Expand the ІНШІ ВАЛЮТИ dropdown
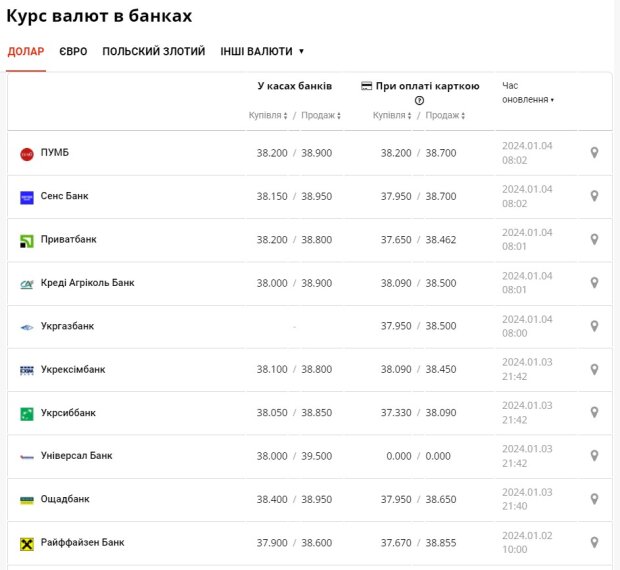This screenshot has width=620, height=570. (262, 51)
